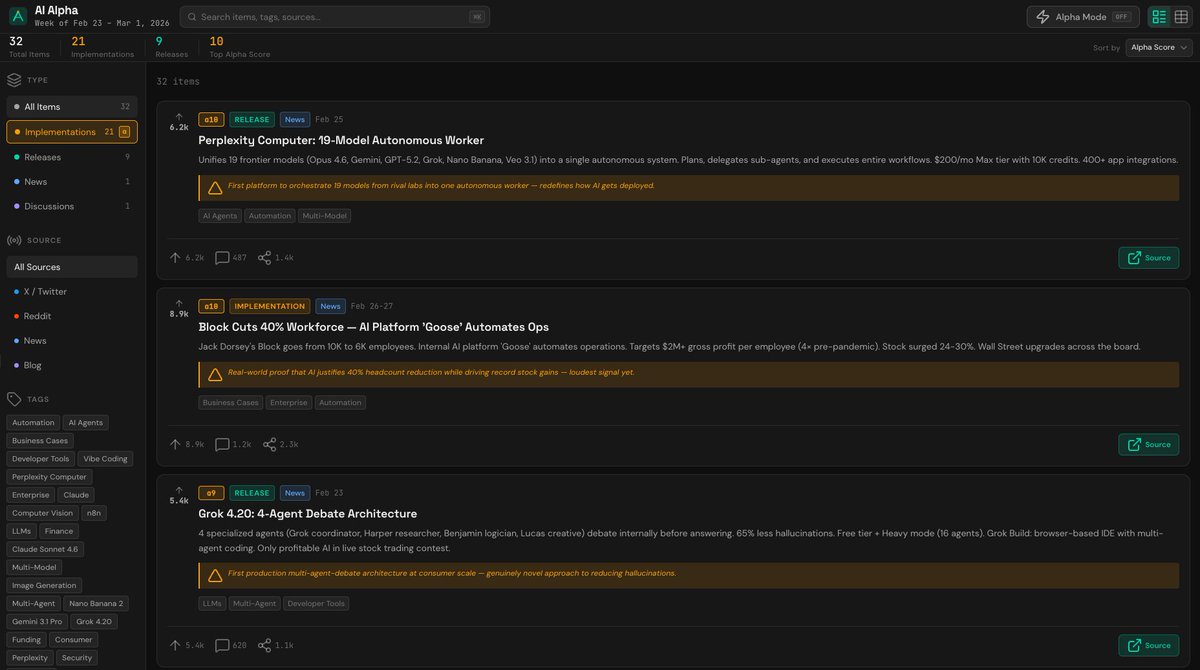
Task: Click warning icon in Grok insight banner
Action: 215,575
